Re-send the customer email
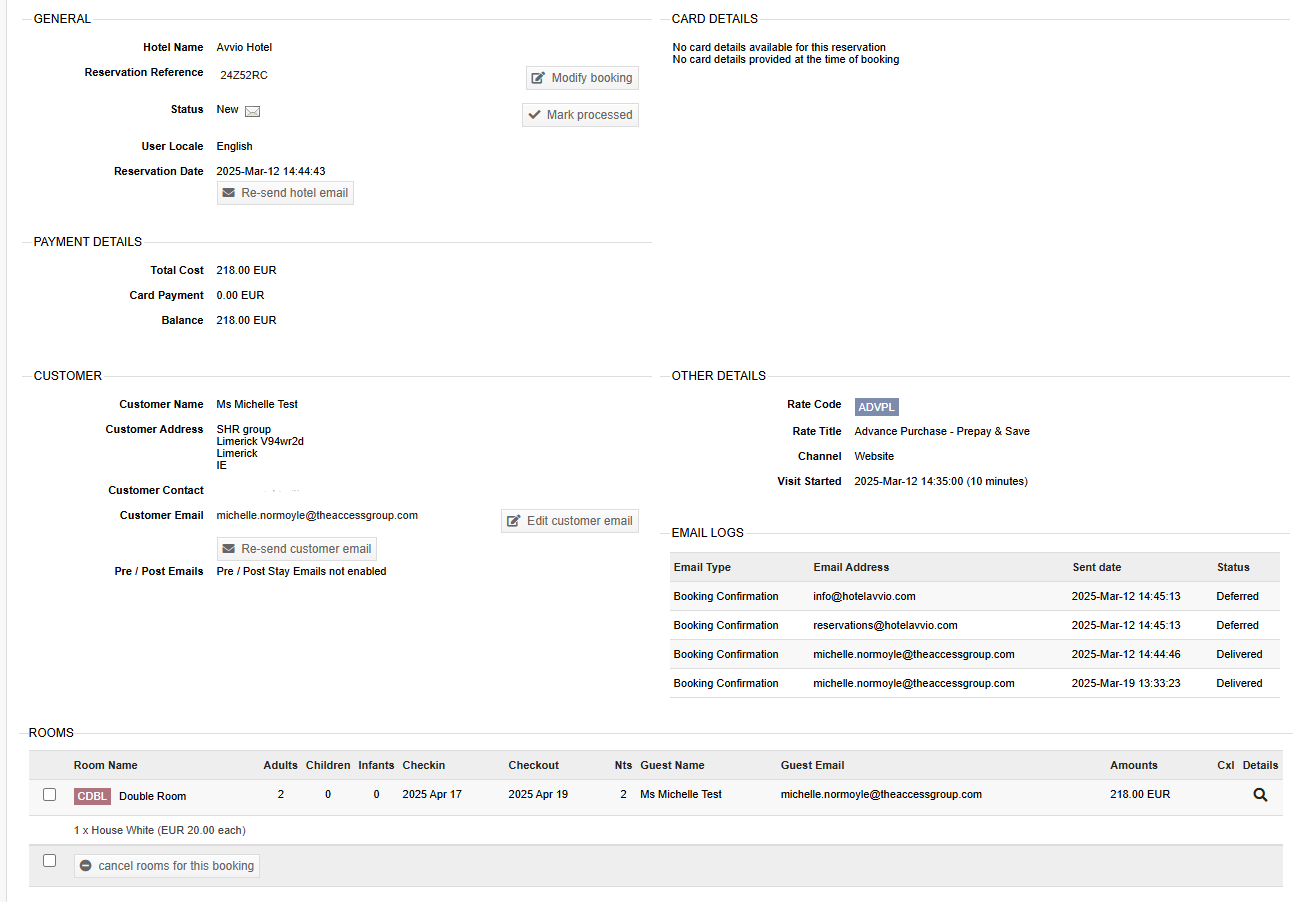The image size is (1300, 902). 297,549
